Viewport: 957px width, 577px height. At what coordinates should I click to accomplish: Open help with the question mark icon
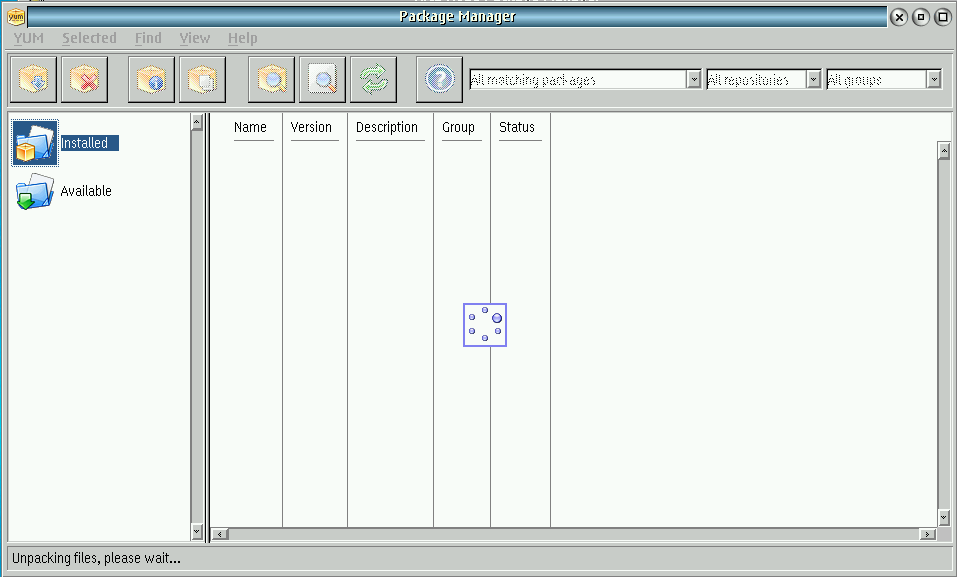pyautogui.click(x=439, y=79)
